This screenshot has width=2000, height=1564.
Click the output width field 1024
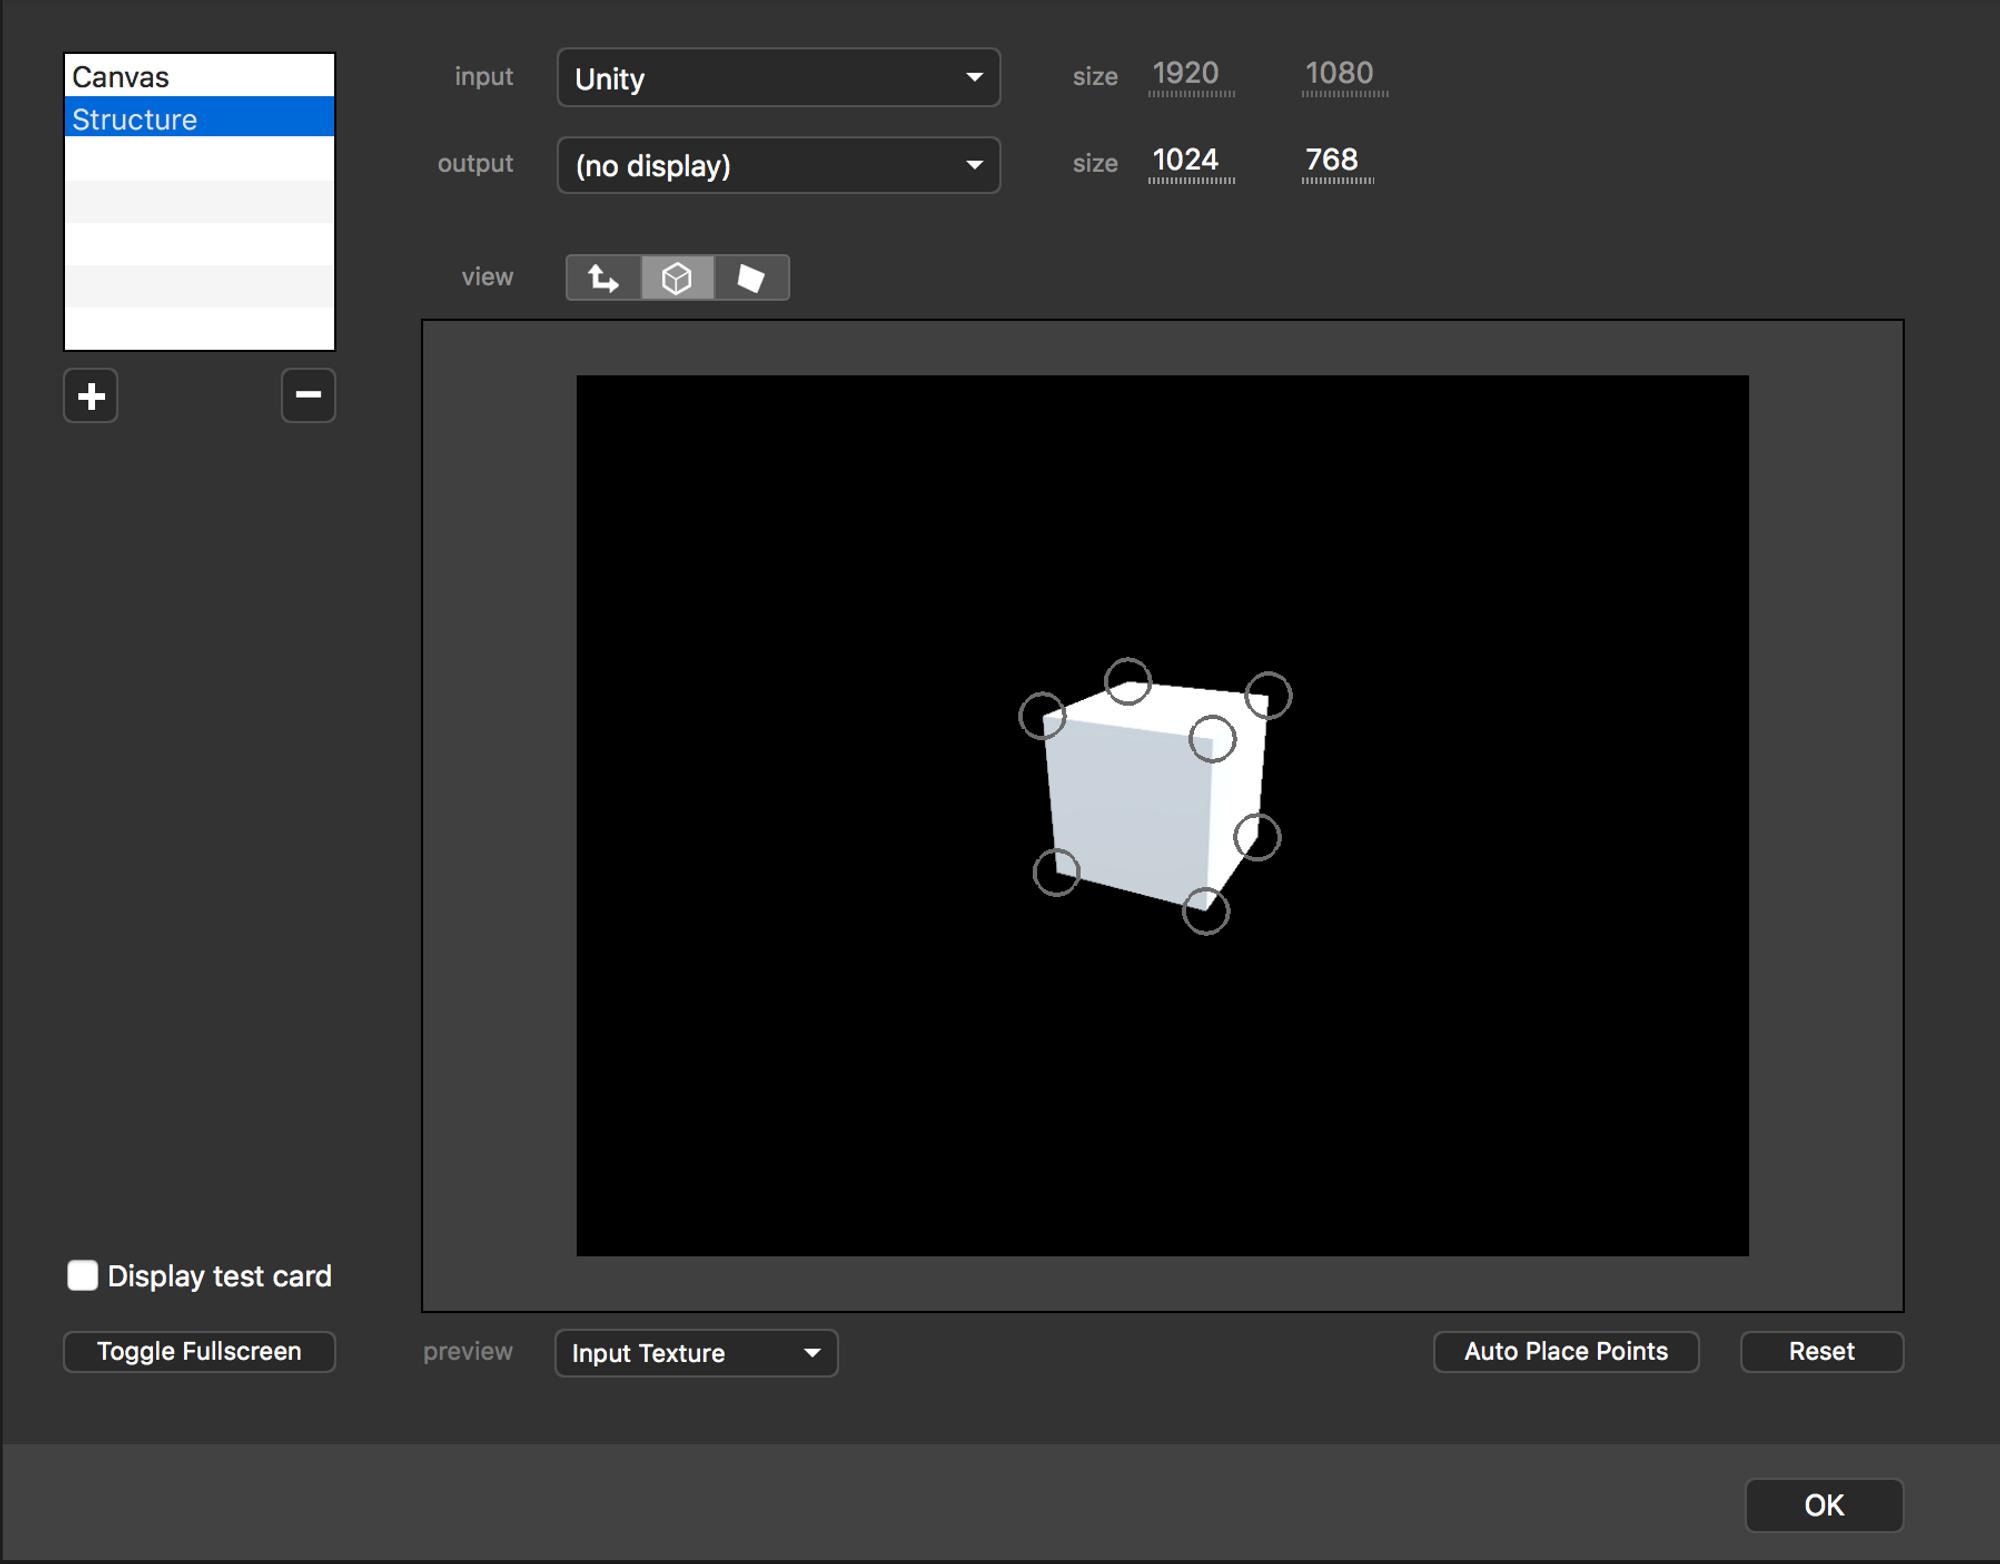click(x=1187, y=160)
